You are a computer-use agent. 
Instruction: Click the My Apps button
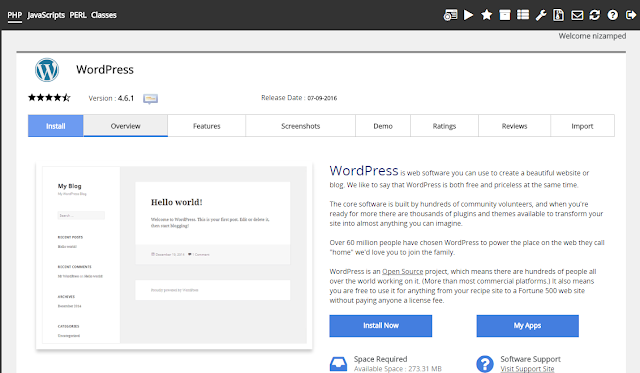coord(527,326)
